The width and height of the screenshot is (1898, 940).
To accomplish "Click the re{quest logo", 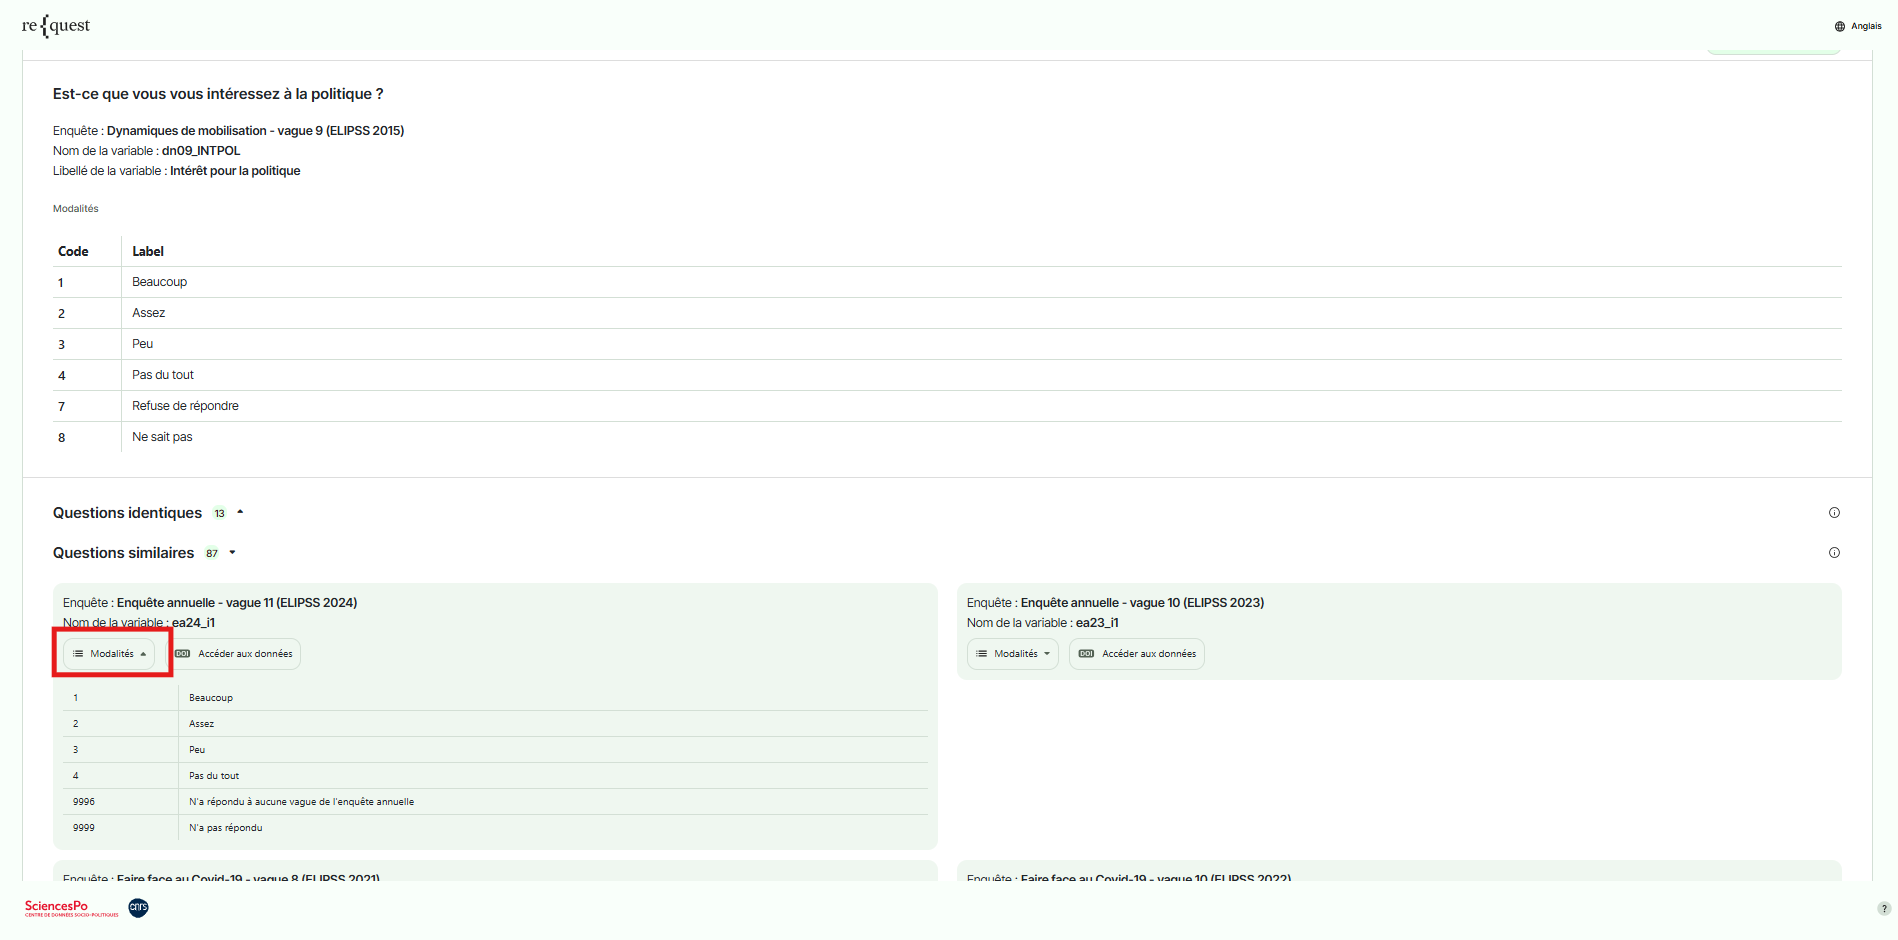I will click(x=56, y=25).
